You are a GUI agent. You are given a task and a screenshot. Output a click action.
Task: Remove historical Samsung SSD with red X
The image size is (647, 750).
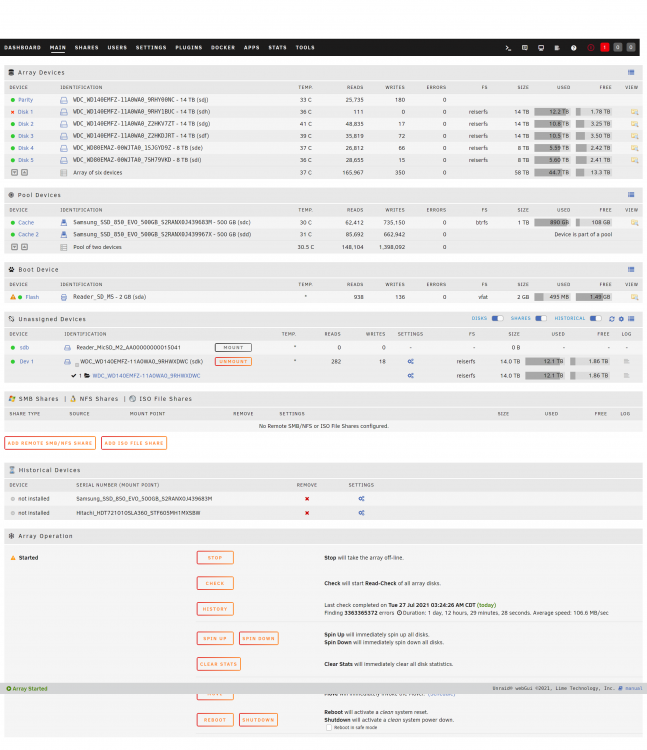307,499
